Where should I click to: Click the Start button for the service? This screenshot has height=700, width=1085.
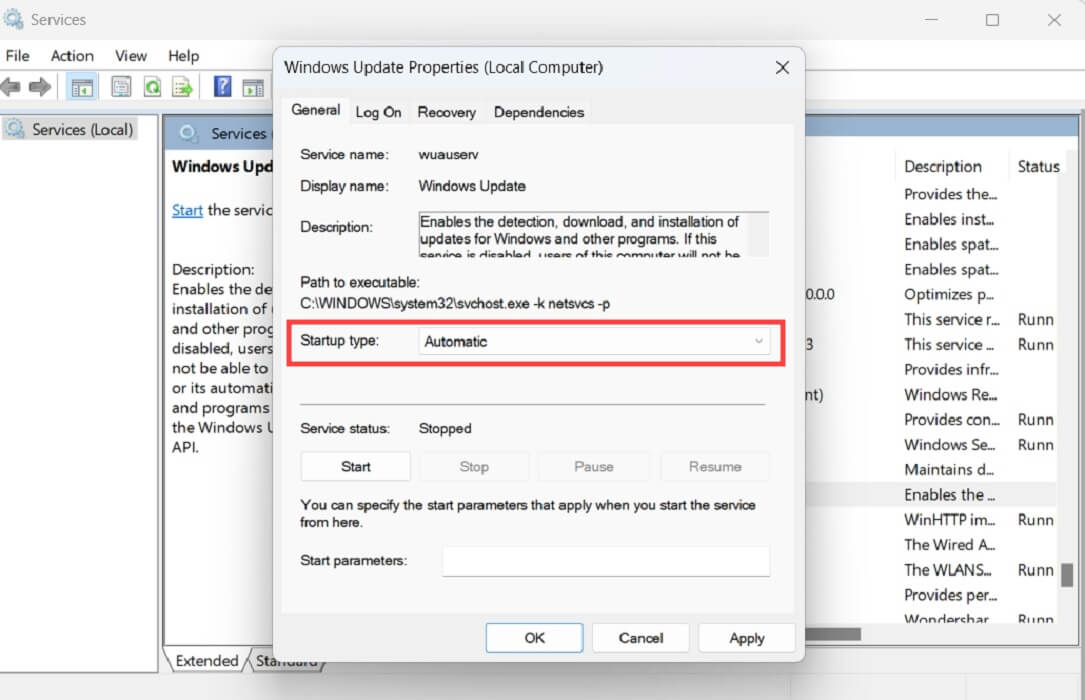355,466
